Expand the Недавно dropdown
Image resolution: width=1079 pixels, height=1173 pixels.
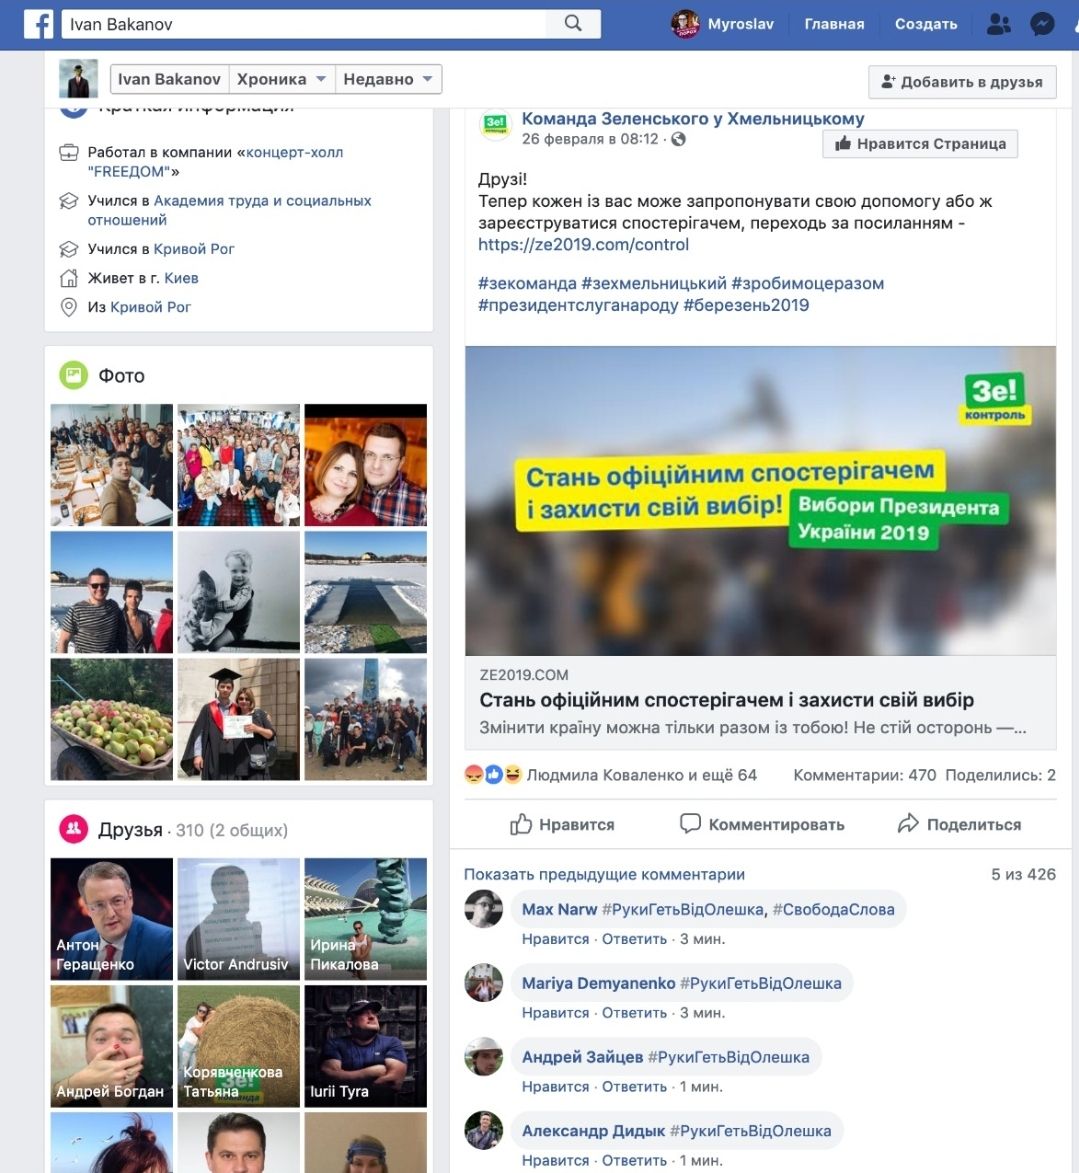(388, 79)
